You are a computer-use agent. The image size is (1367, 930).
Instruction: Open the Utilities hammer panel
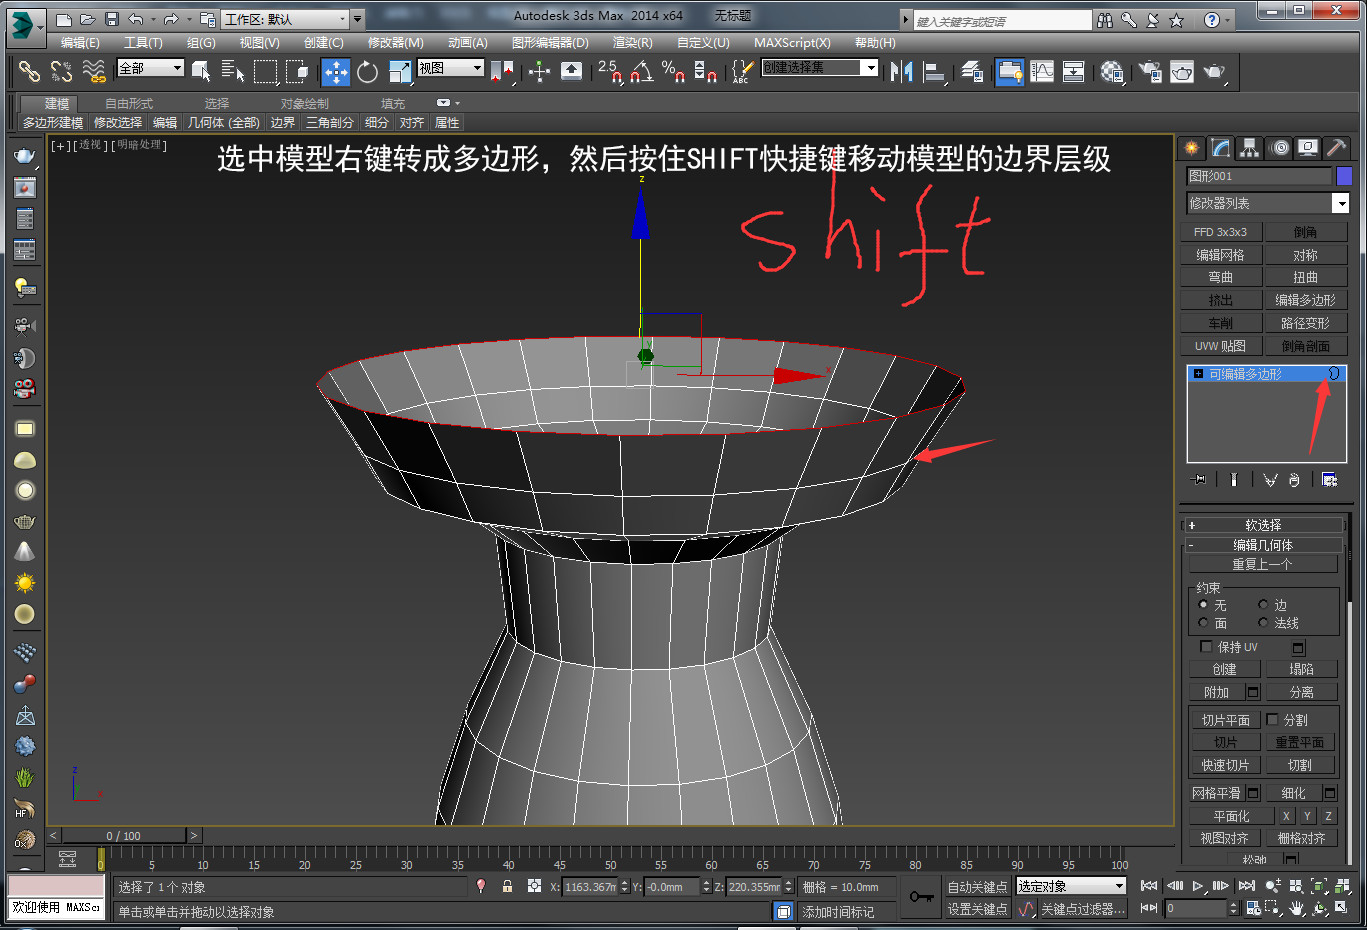pyautogui.click(x=1336, y=148)
